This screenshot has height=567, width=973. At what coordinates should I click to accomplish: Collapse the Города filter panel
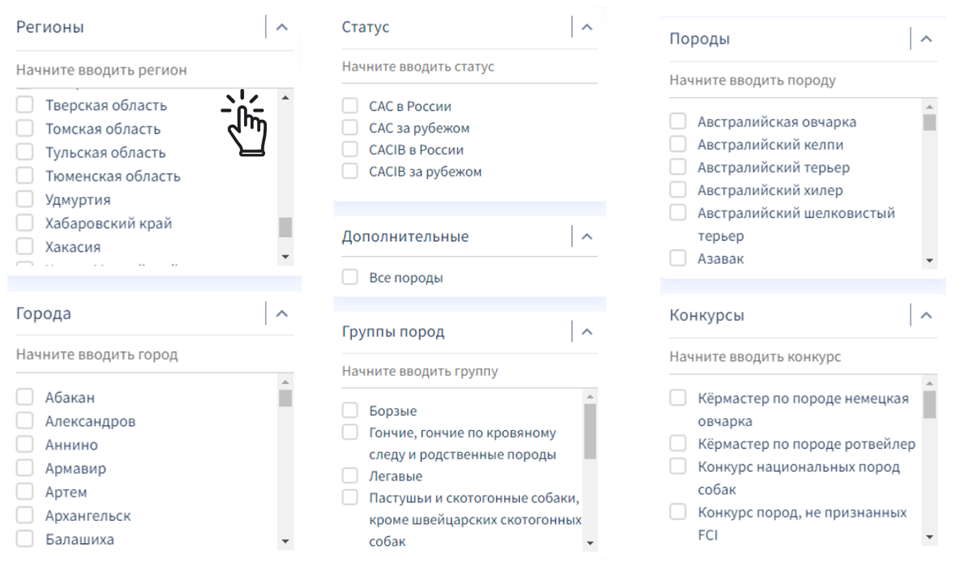pos(282,314)
